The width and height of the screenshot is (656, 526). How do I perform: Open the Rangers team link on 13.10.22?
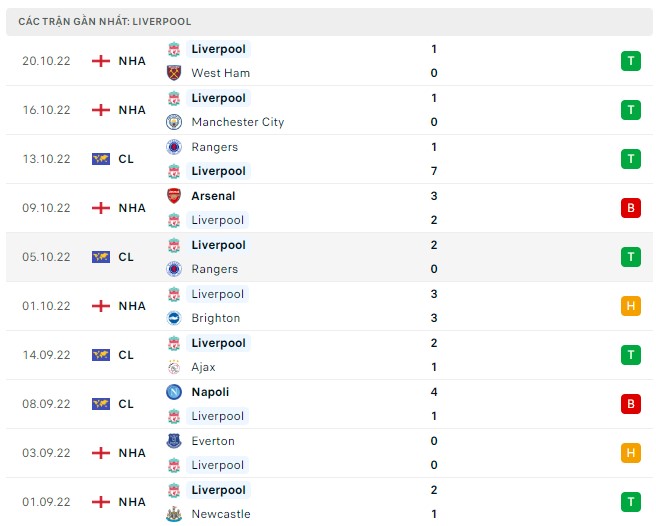215,147
